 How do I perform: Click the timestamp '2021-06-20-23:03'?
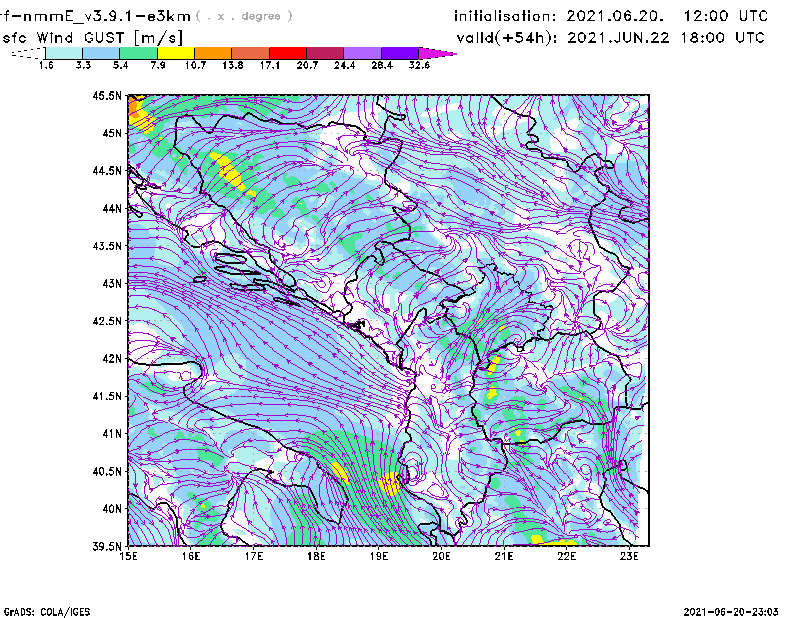coord(731,612)
